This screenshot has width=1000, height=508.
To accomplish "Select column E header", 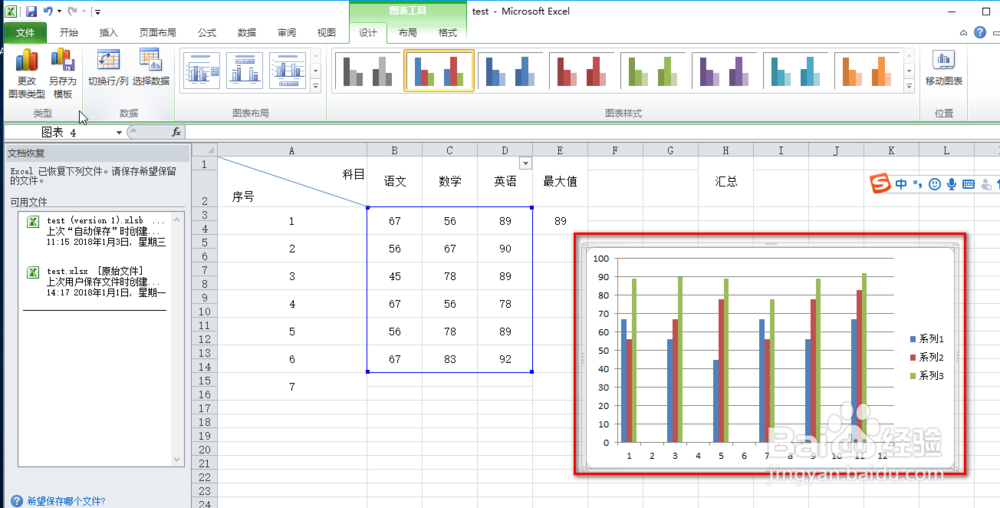I will (x=560, y=150).
